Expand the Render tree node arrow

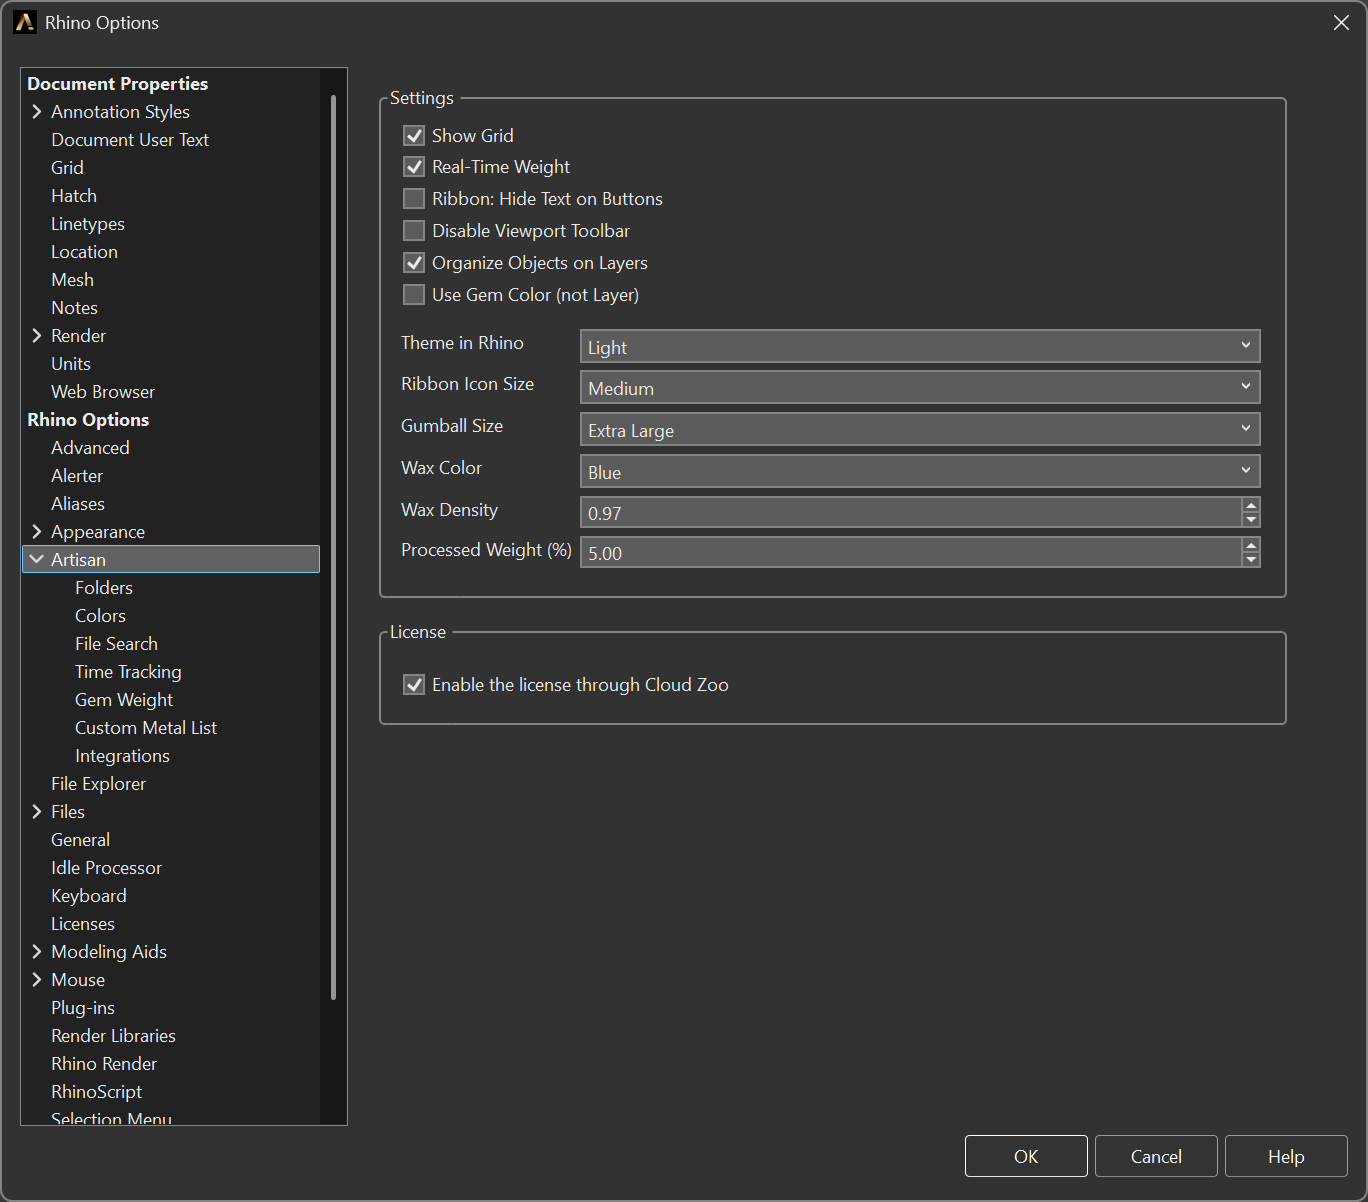pos(37,335)
